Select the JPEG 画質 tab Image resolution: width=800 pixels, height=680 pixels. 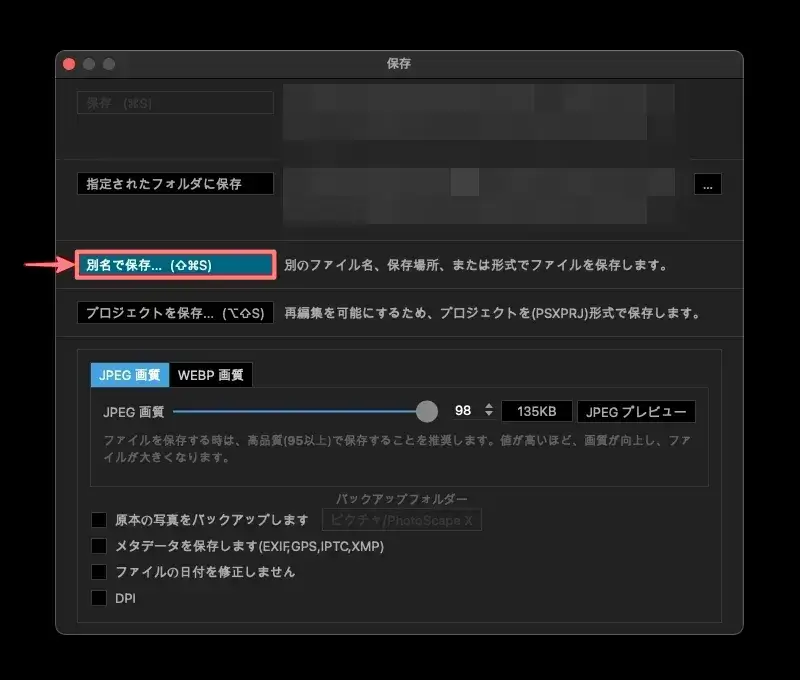[129, 375]
